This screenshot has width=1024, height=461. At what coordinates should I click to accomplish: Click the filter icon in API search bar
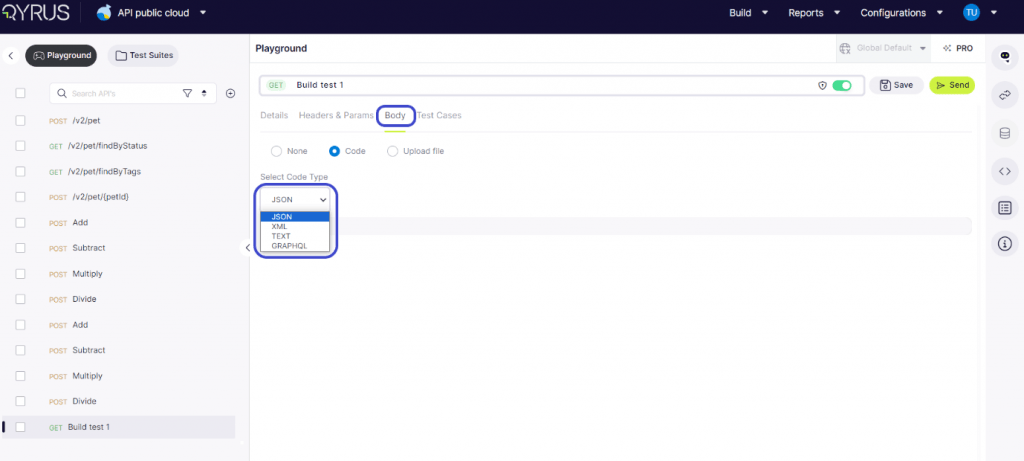tap(187, 93)
